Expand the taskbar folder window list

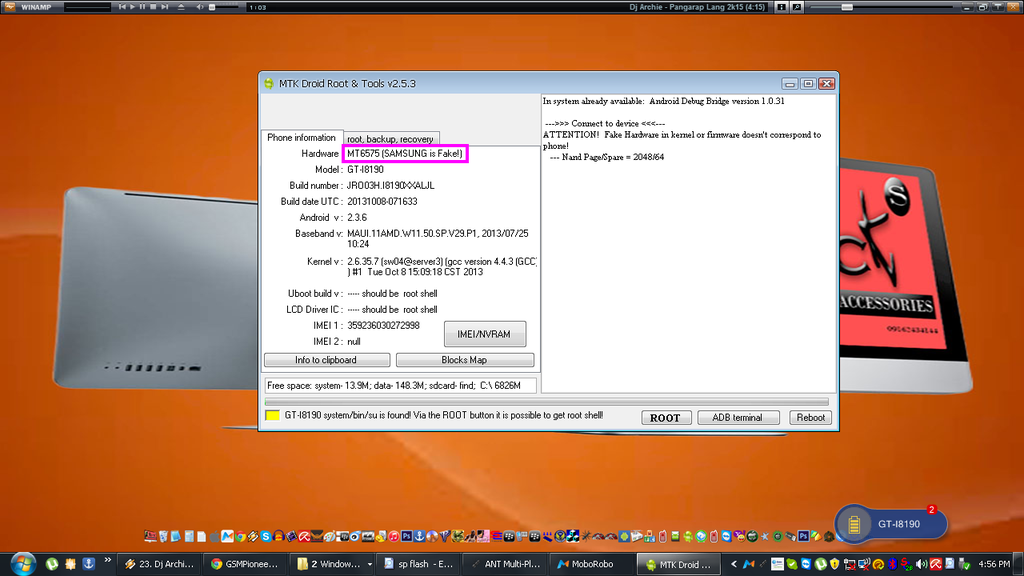(x=371, y=564)
